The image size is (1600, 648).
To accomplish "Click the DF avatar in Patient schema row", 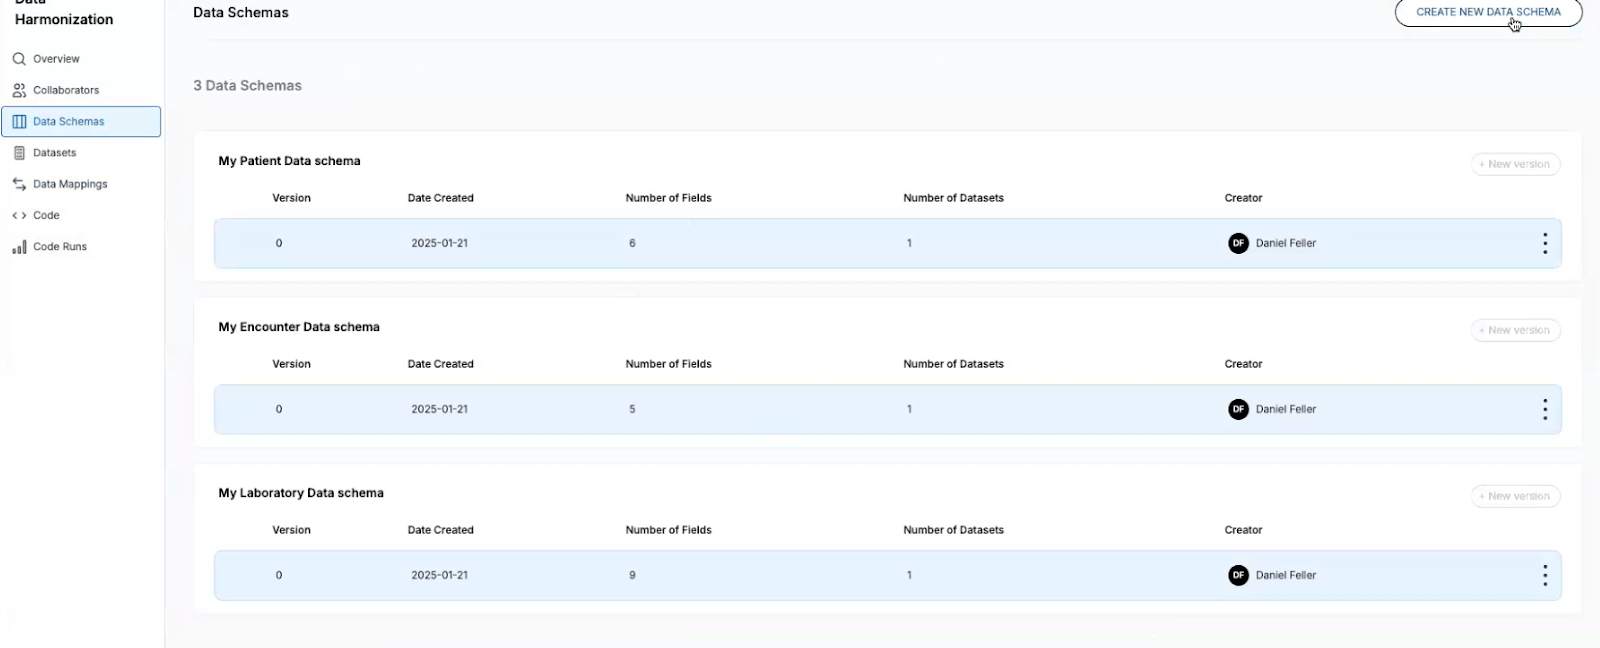I will point(1238,243).
